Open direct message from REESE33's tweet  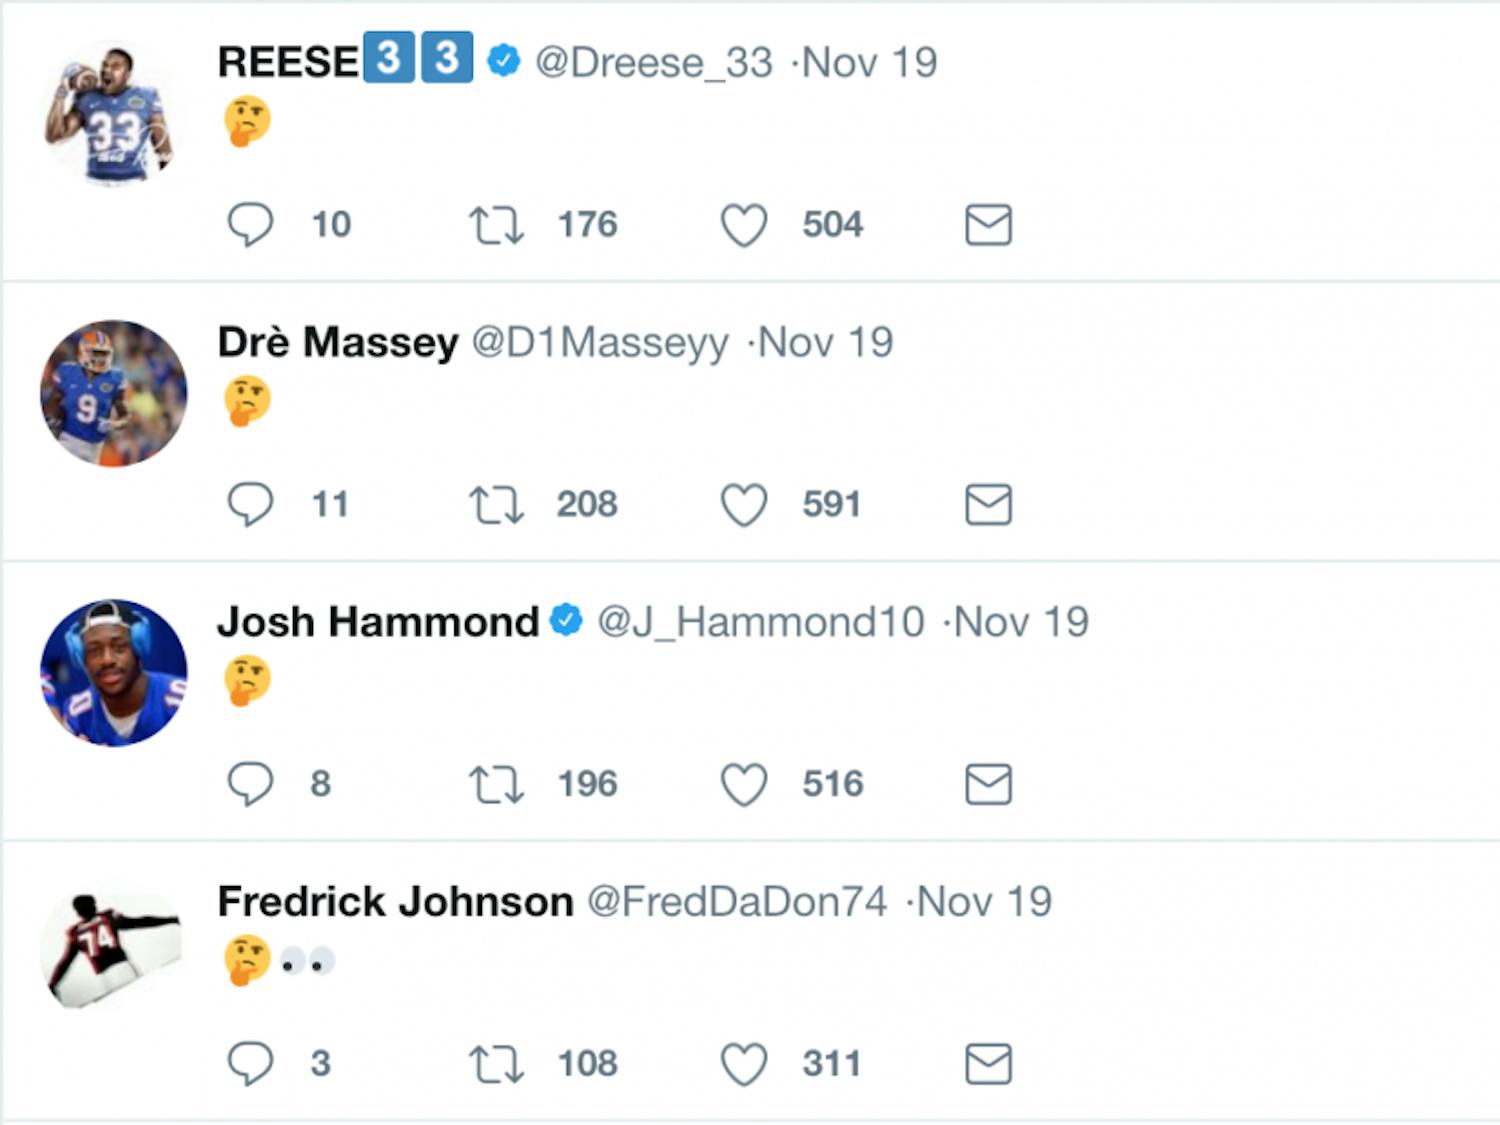coord(988,225)
